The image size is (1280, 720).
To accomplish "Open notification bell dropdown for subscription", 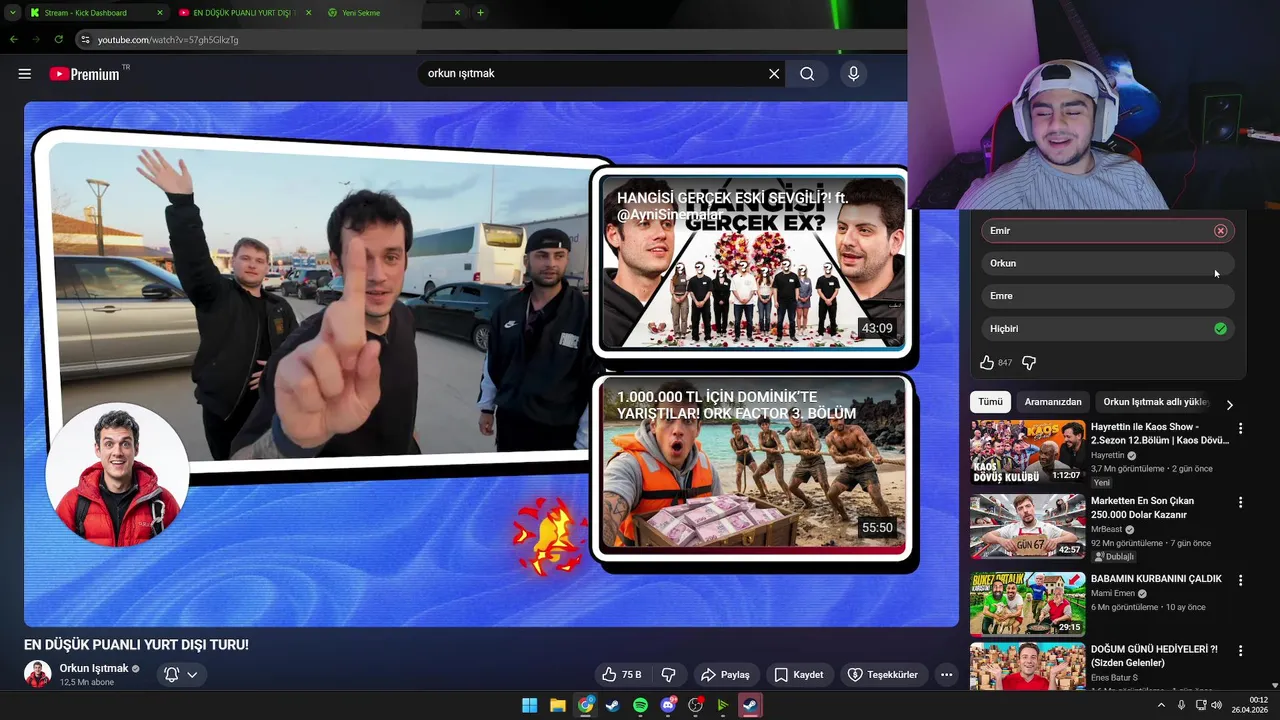I will click(181, 675).
